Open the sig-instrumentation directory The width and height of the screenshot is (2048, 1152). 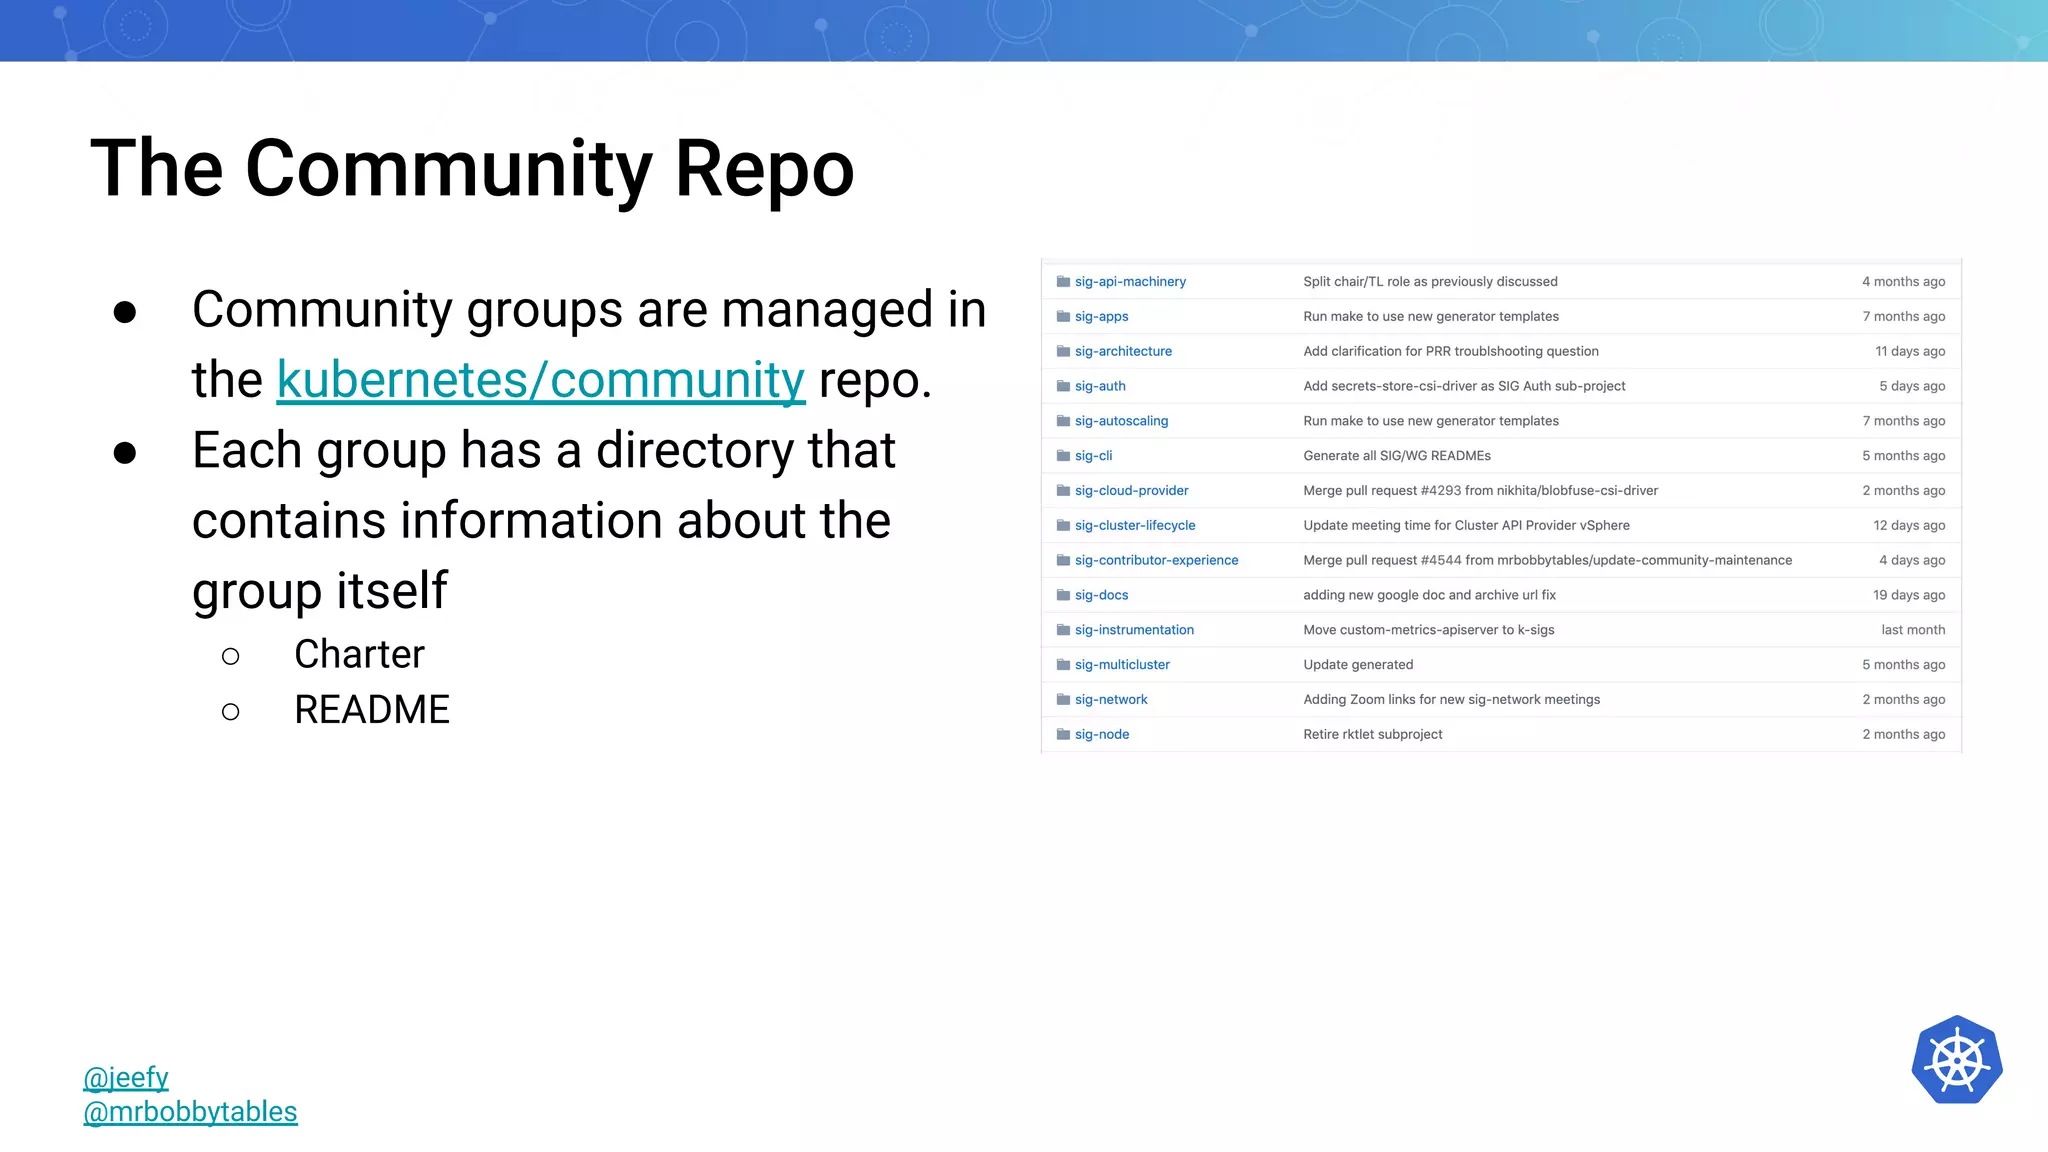[1134, 630]
